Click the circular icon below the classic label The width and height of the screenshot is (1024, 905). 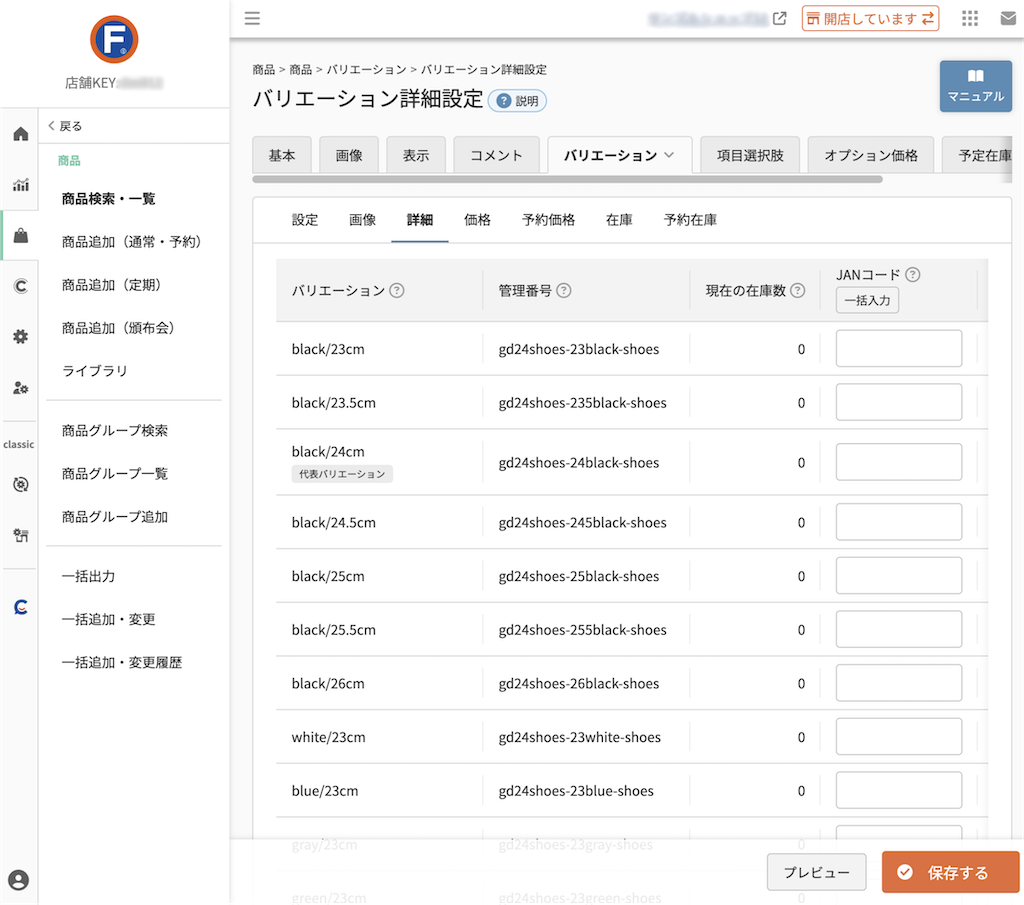tap(21, 484)
